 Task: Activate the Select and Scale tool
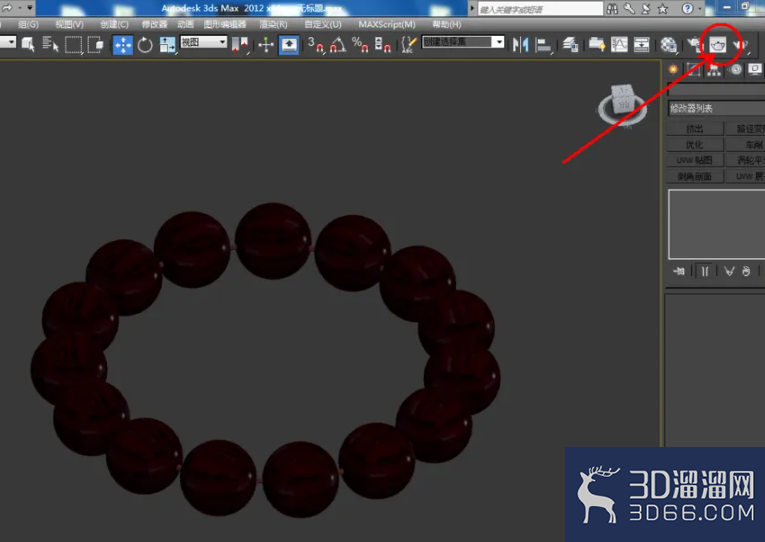tap(167, 45)
